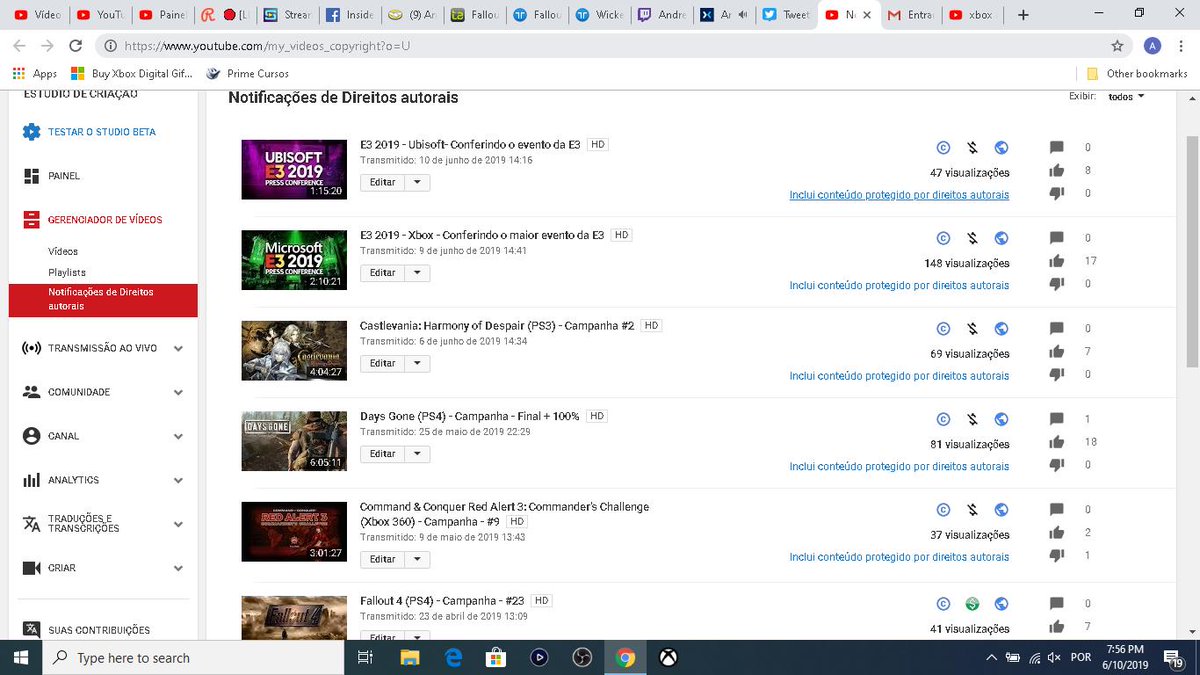Image resolution: width=1200 pixels, height=675 pixels.
Task: Click thumbs-down icon for Red Alert 3 video
Action: [x=1057, y=555]
